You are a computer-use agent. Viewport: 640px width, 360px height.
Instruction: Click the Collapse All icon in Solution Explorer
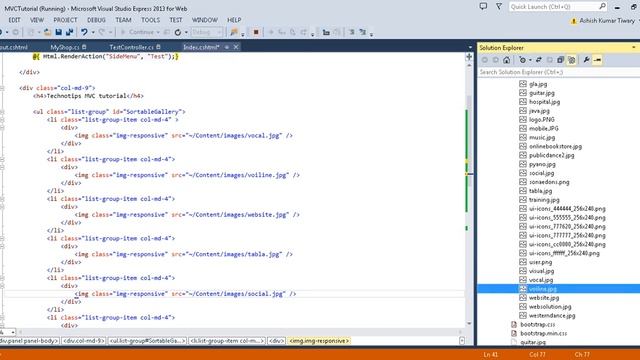pos(560,60)
